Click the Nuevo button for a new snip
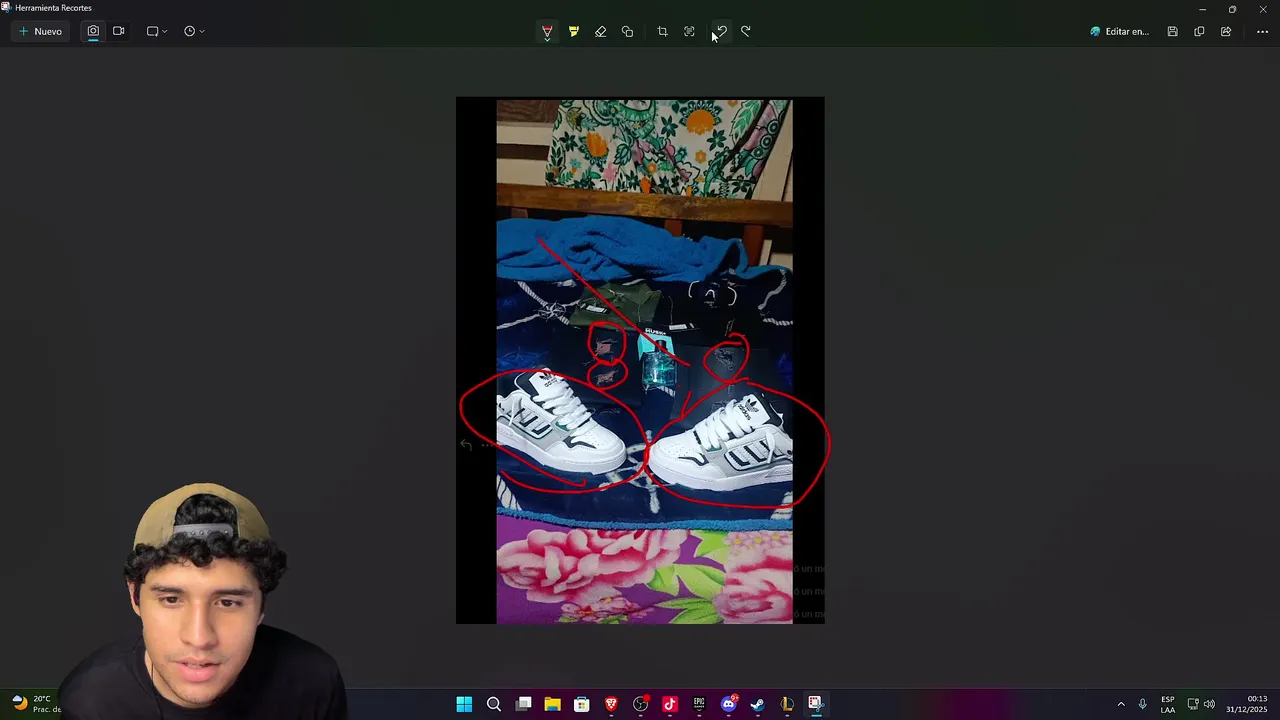The width and height of the screenshot is (1280, 720). point(40,32)
